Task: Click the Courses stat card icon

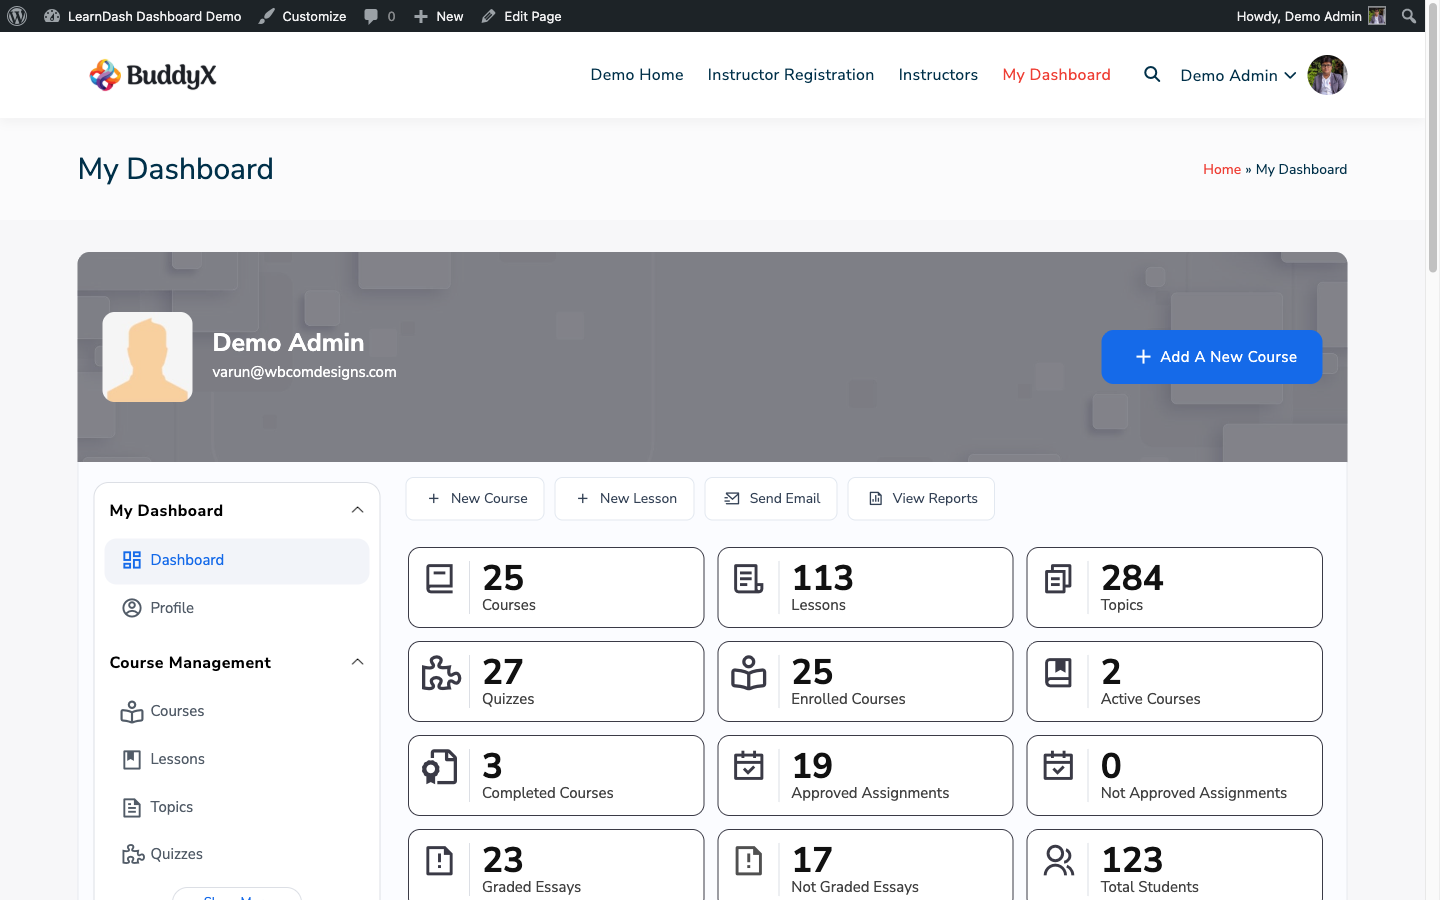Action: point(439,578)
